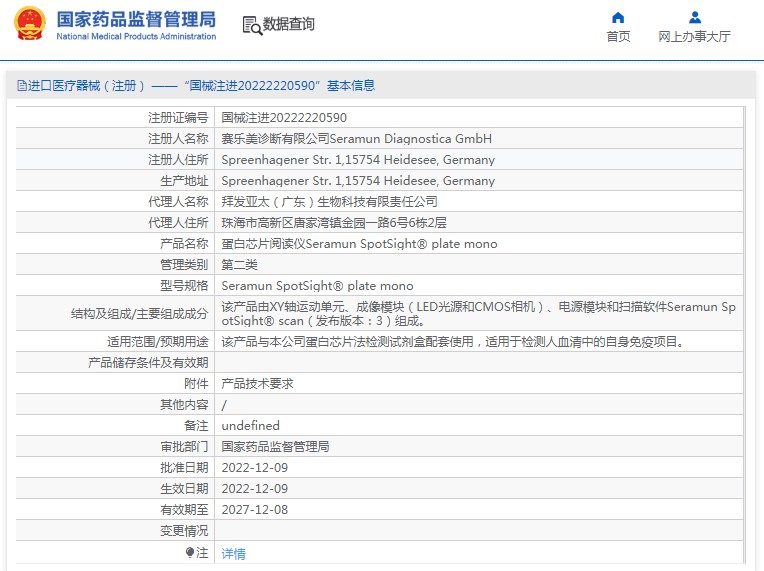Viewport: 764px width, 571px height.
Task: Open 详情 details link
Action: [x=233, y=553]
